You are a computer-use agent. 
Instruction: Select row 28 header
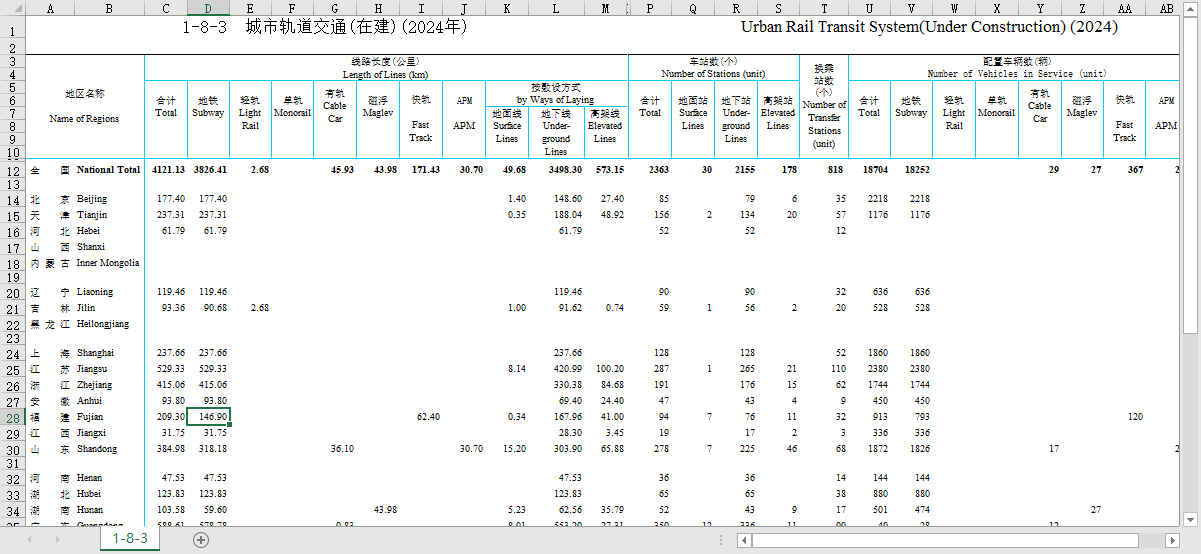[12, 417]
